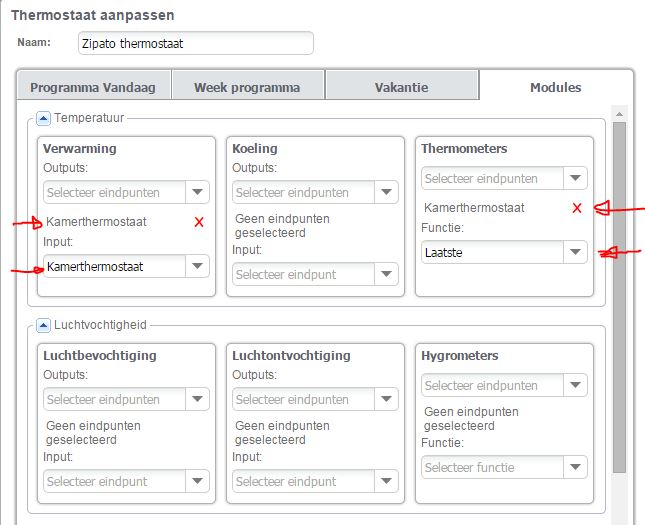Viewport: 645px width, 525px height.
Task: Open the Vakantie tab
Action: pos(401,87)
